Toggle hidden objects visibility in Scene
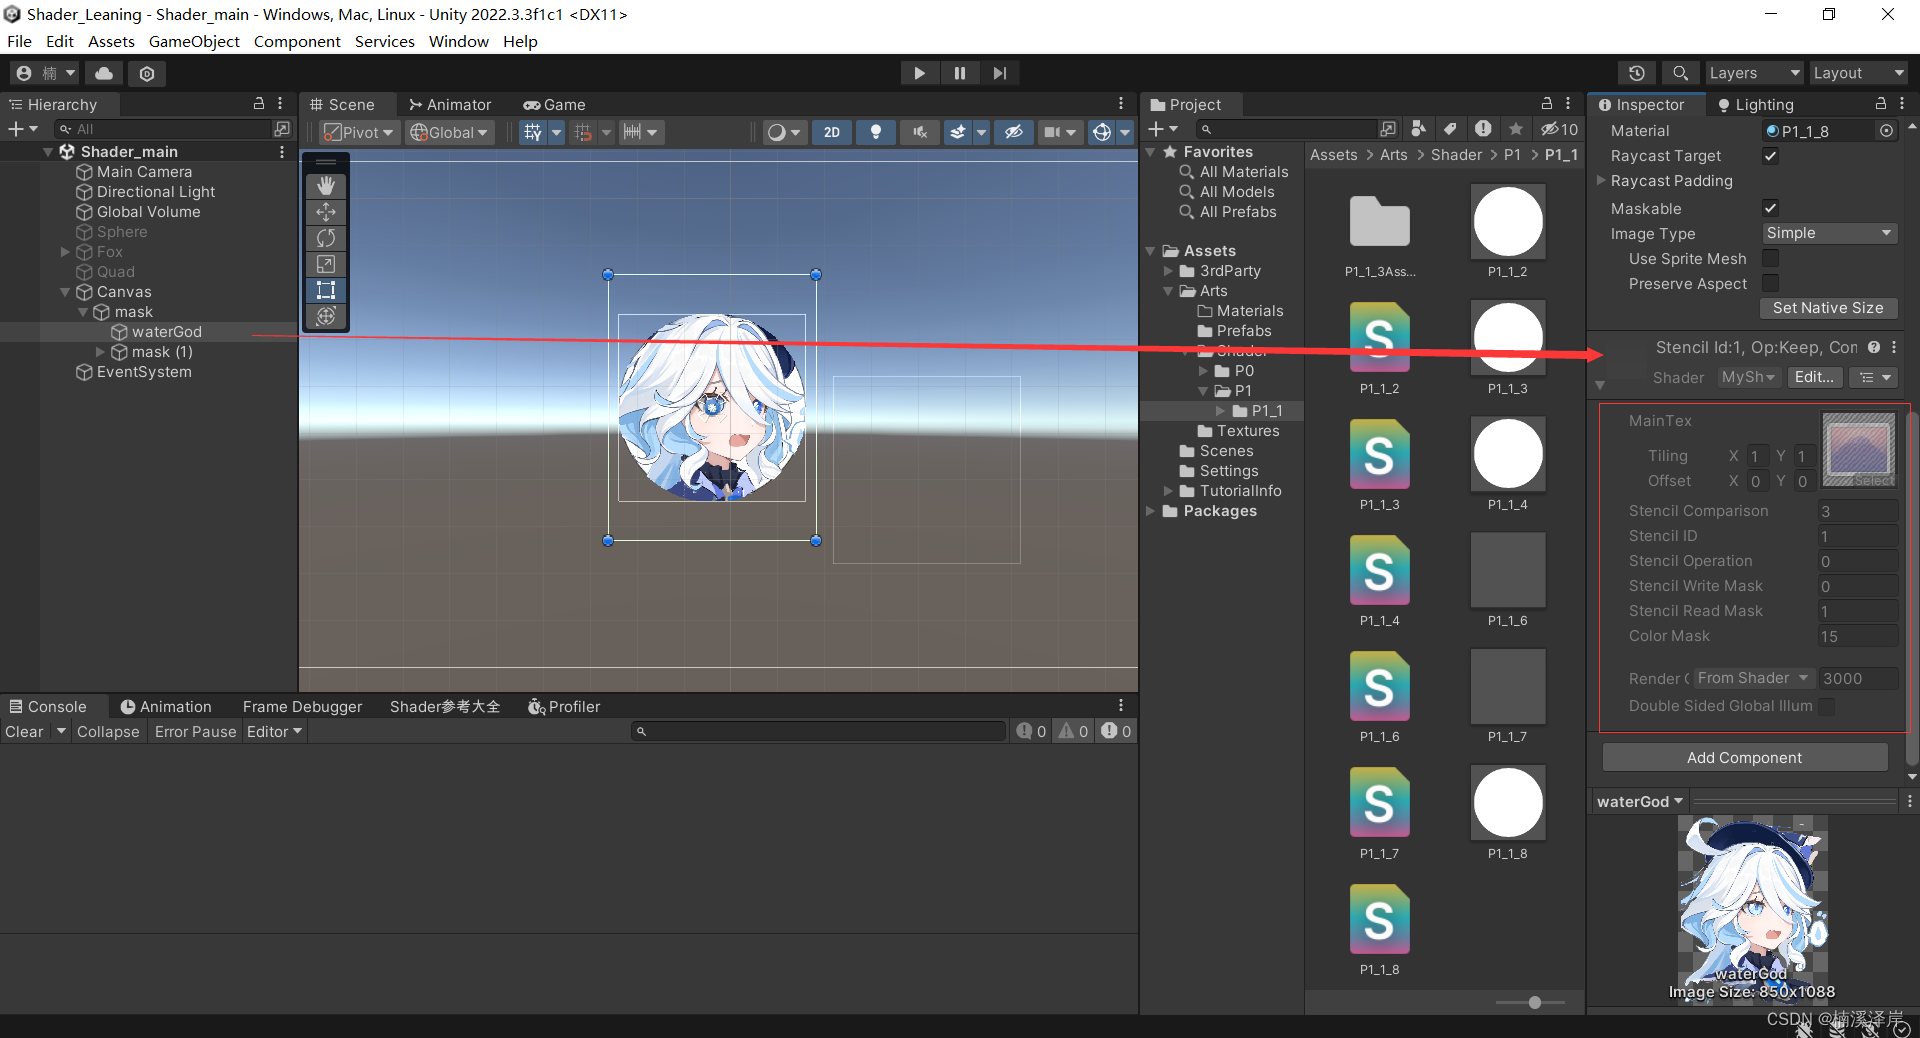 click(x=1014, y=132)
